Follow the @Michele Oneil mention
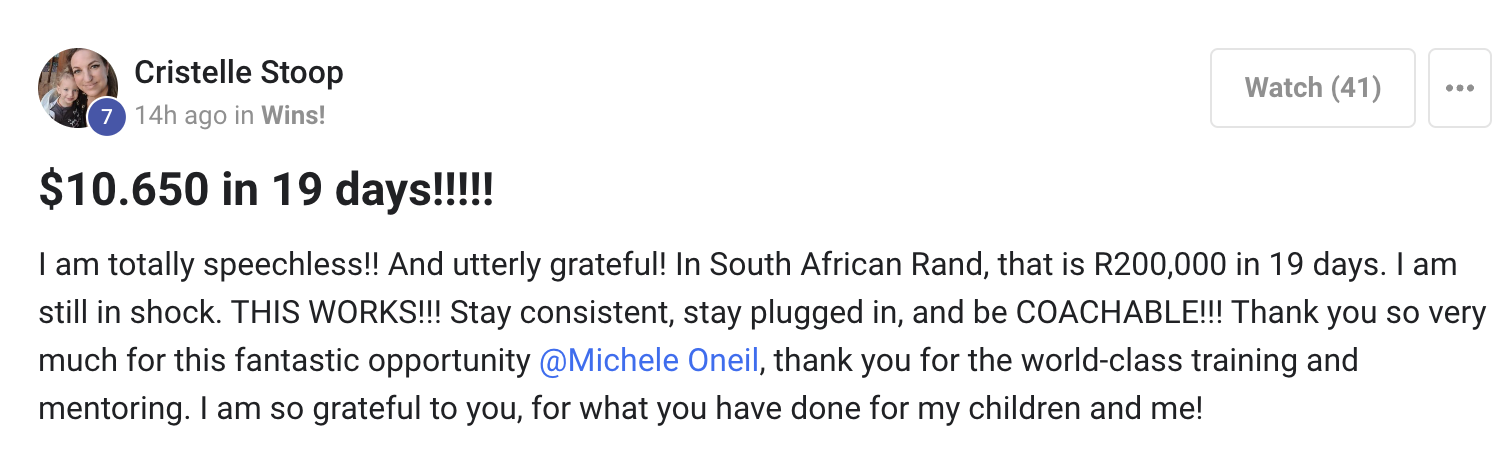 [649, 360]
